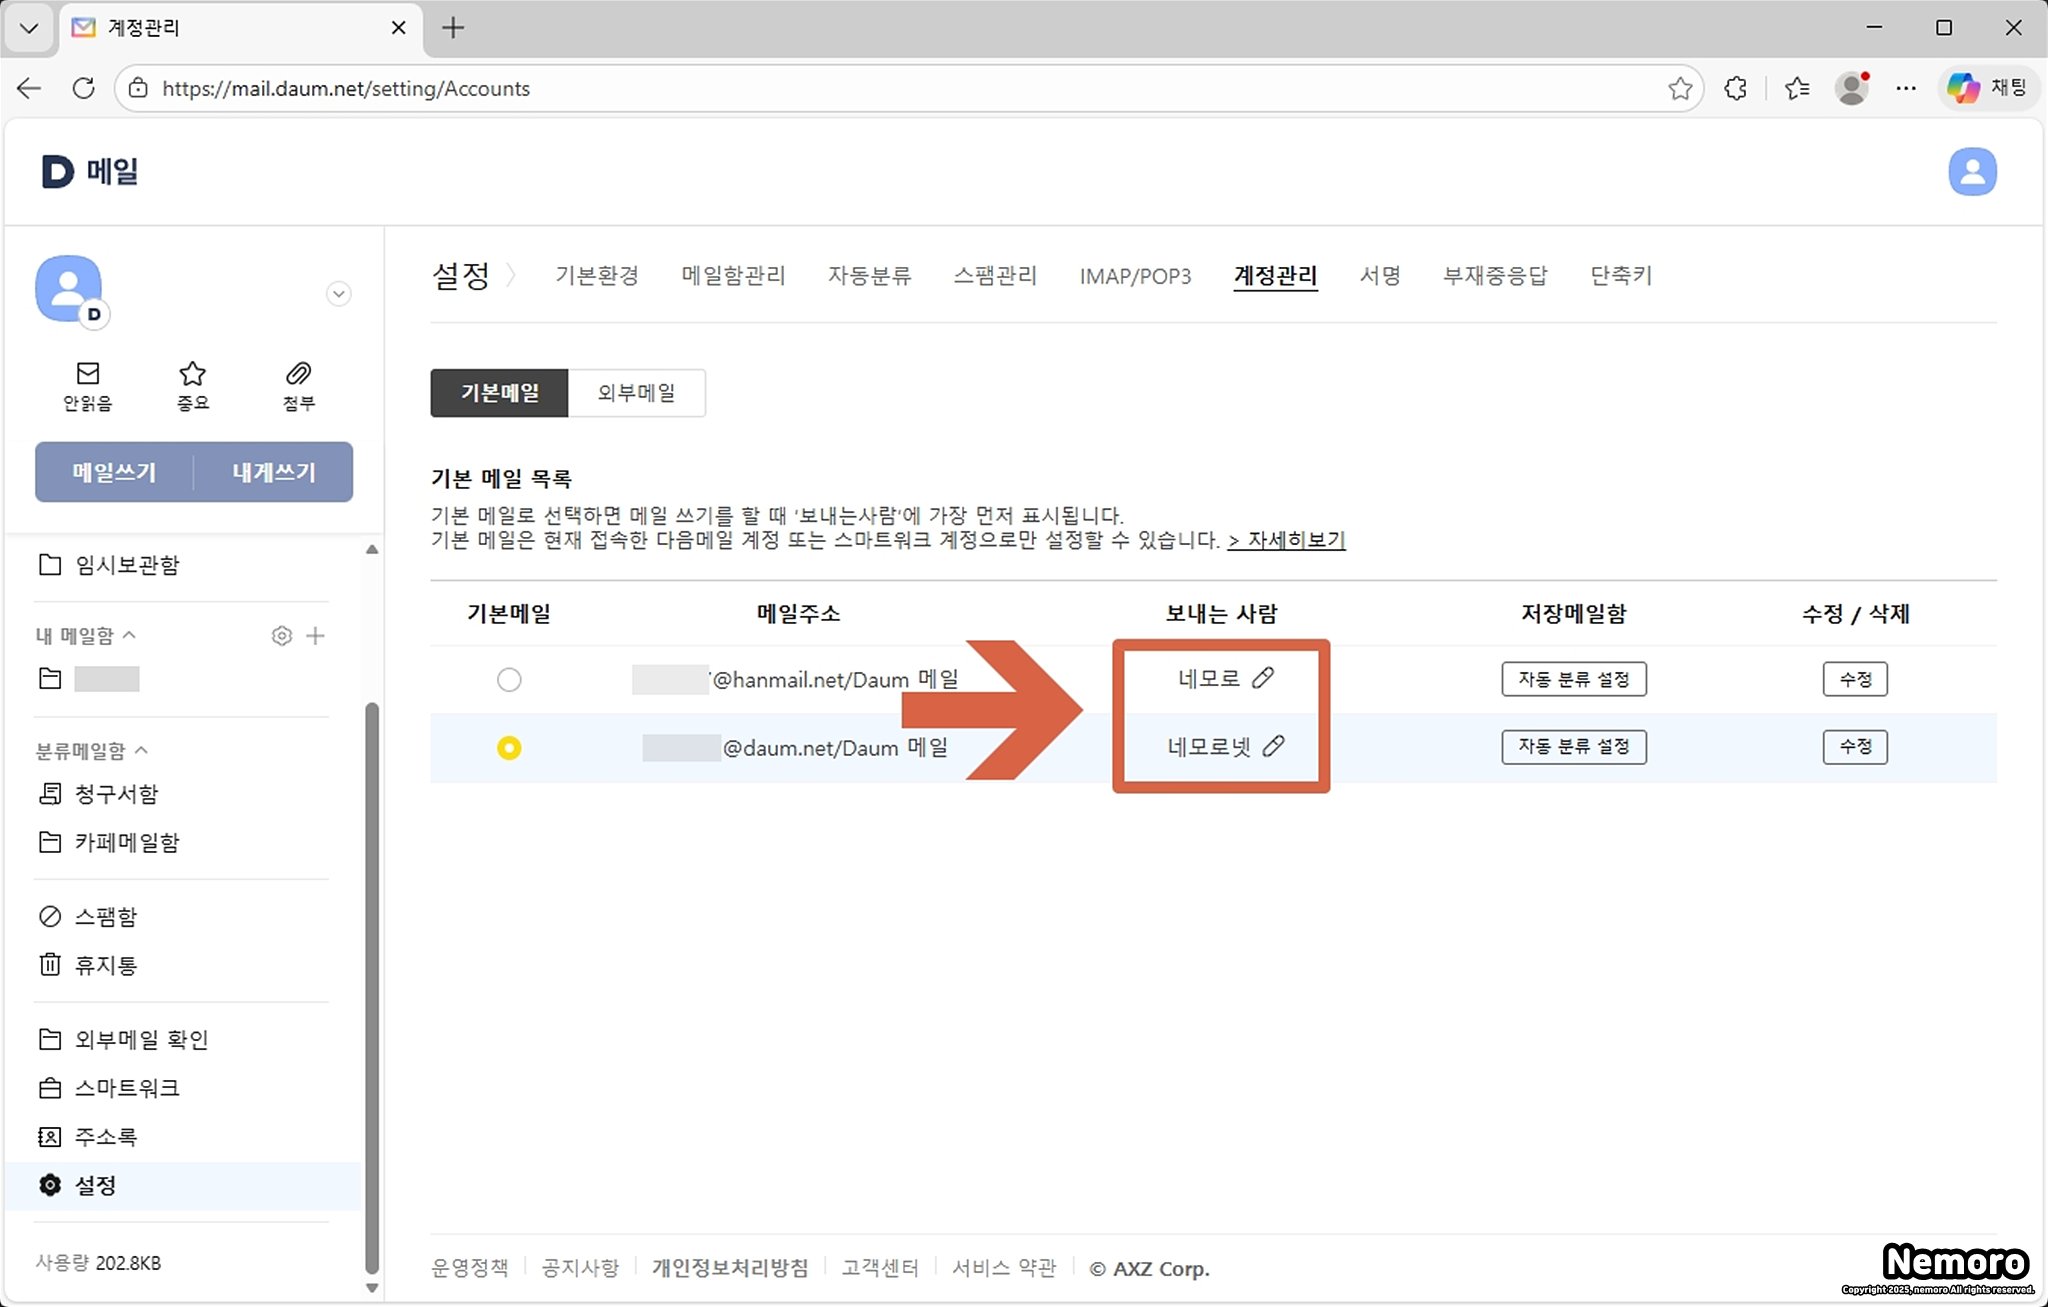Screen dimensions: 2048x1307
Task: Click the attachment paperclip icon
Action: click(298, 374)
